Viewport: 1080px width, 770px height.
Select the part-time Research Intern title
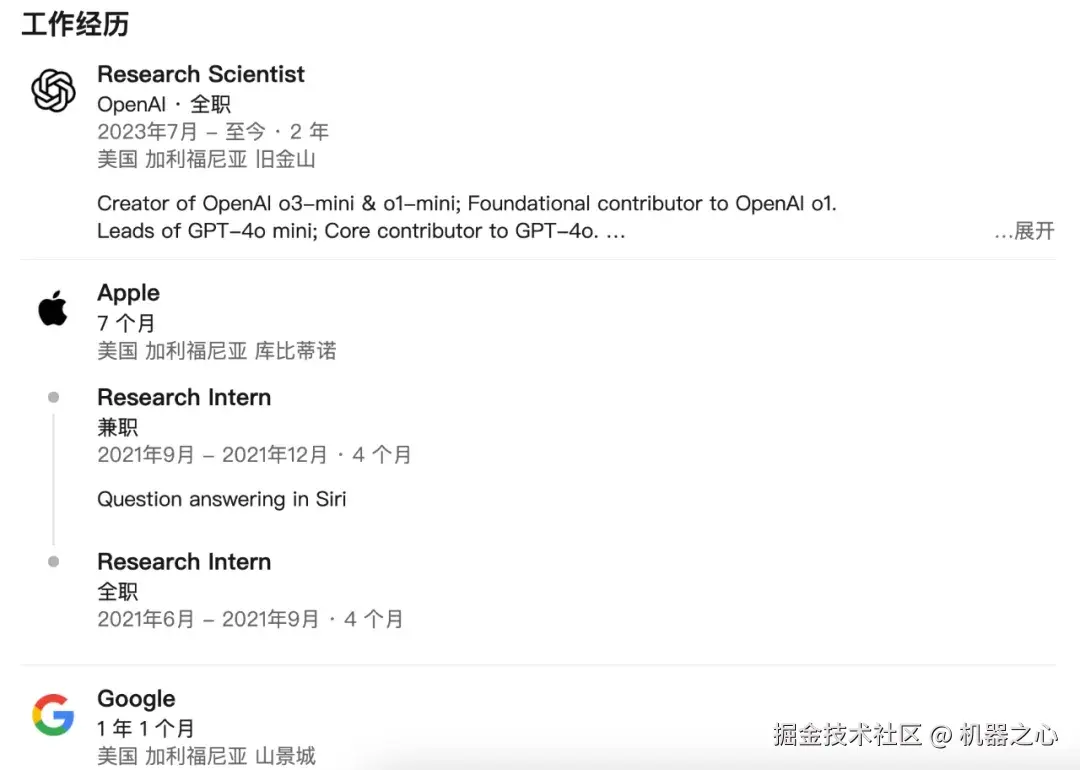[184, 397]
